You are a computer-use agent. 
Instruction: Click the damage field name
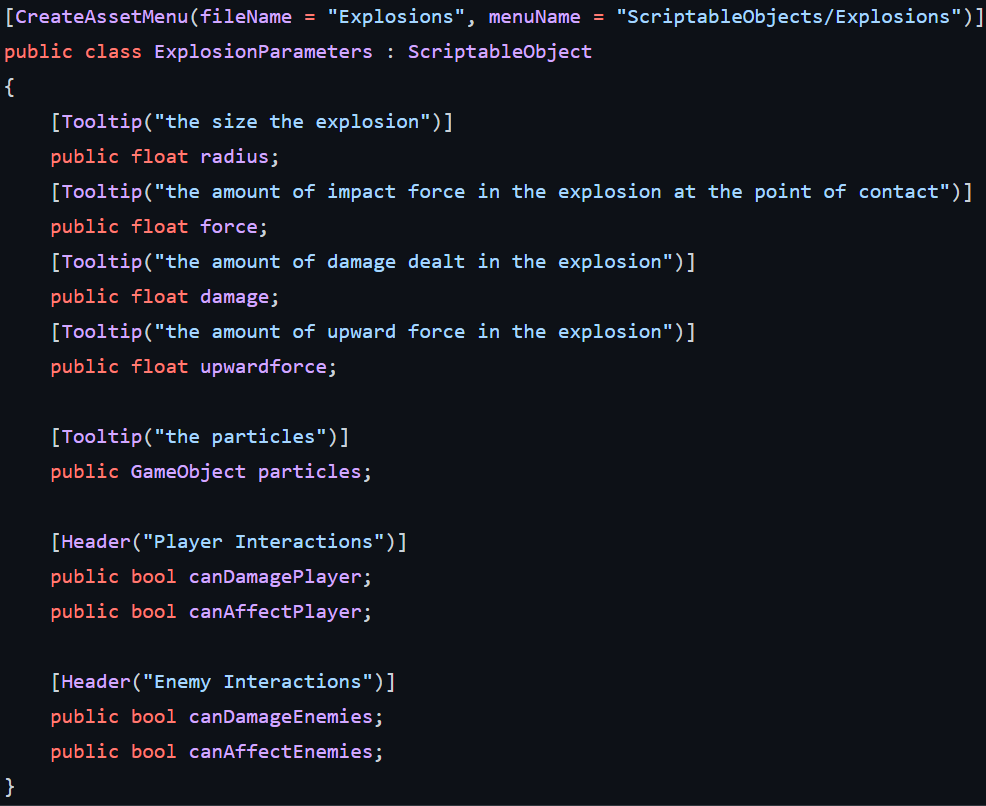(x=235, y=297)
